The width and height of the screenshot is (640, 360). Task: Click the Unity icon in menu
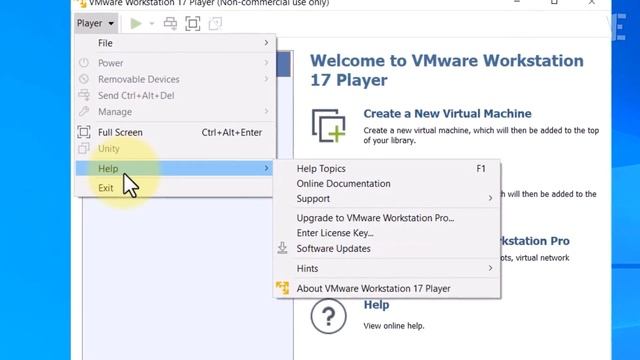(84, 148)
